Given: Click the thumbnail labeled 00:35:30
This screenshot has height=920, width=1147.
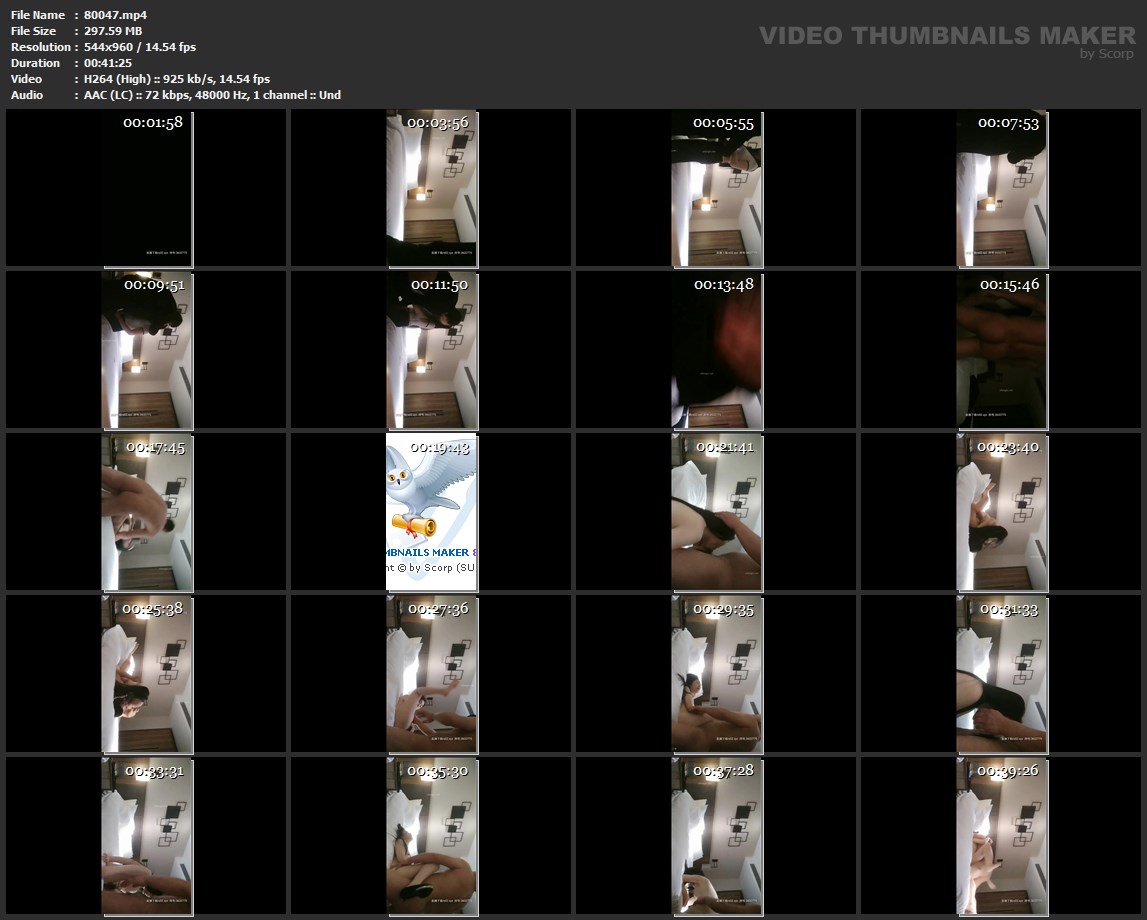Looking at the screenshot, I should pos(432,836).
